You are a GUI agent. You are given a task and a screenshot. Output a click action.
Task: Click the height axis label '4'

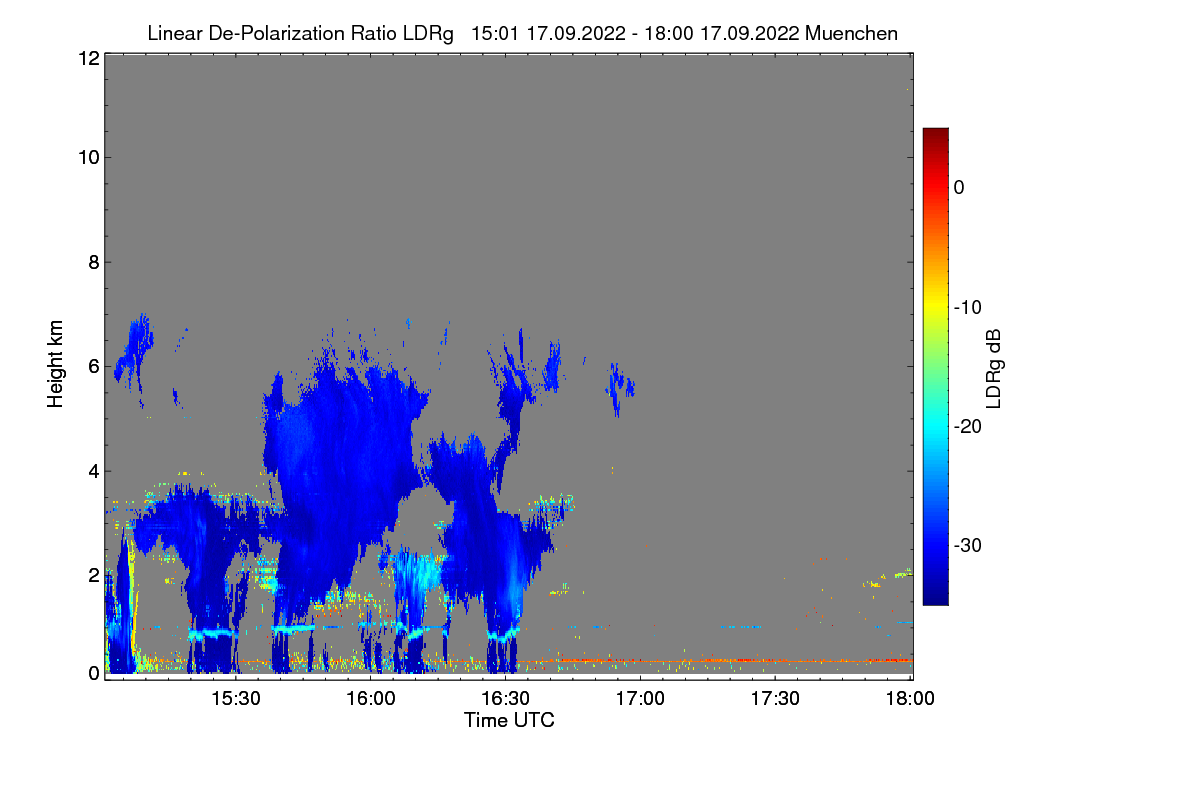coord(93,471)
